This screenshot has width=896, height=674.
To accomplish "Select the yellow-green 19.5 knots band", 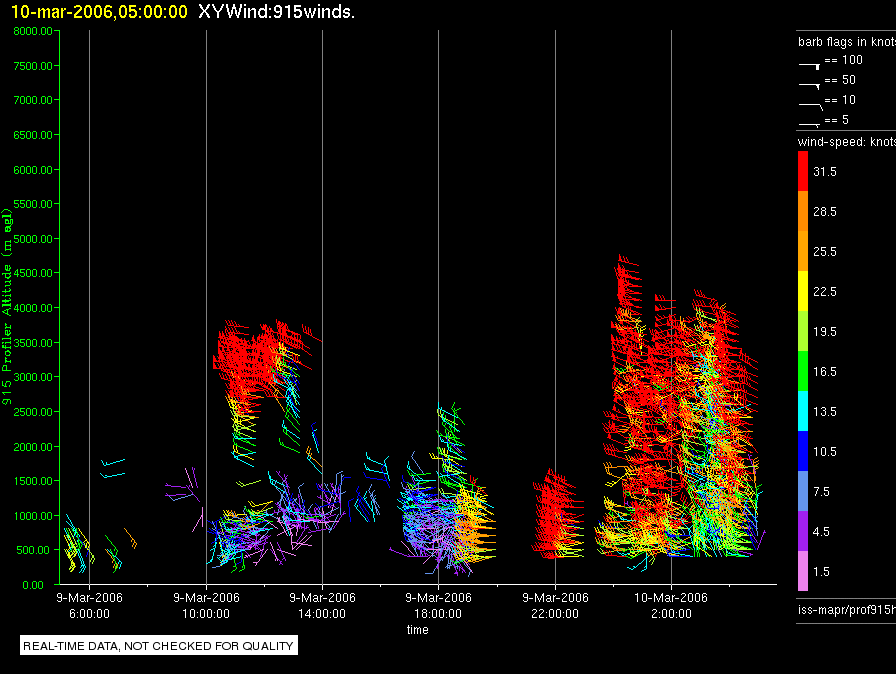I will 803,331.
